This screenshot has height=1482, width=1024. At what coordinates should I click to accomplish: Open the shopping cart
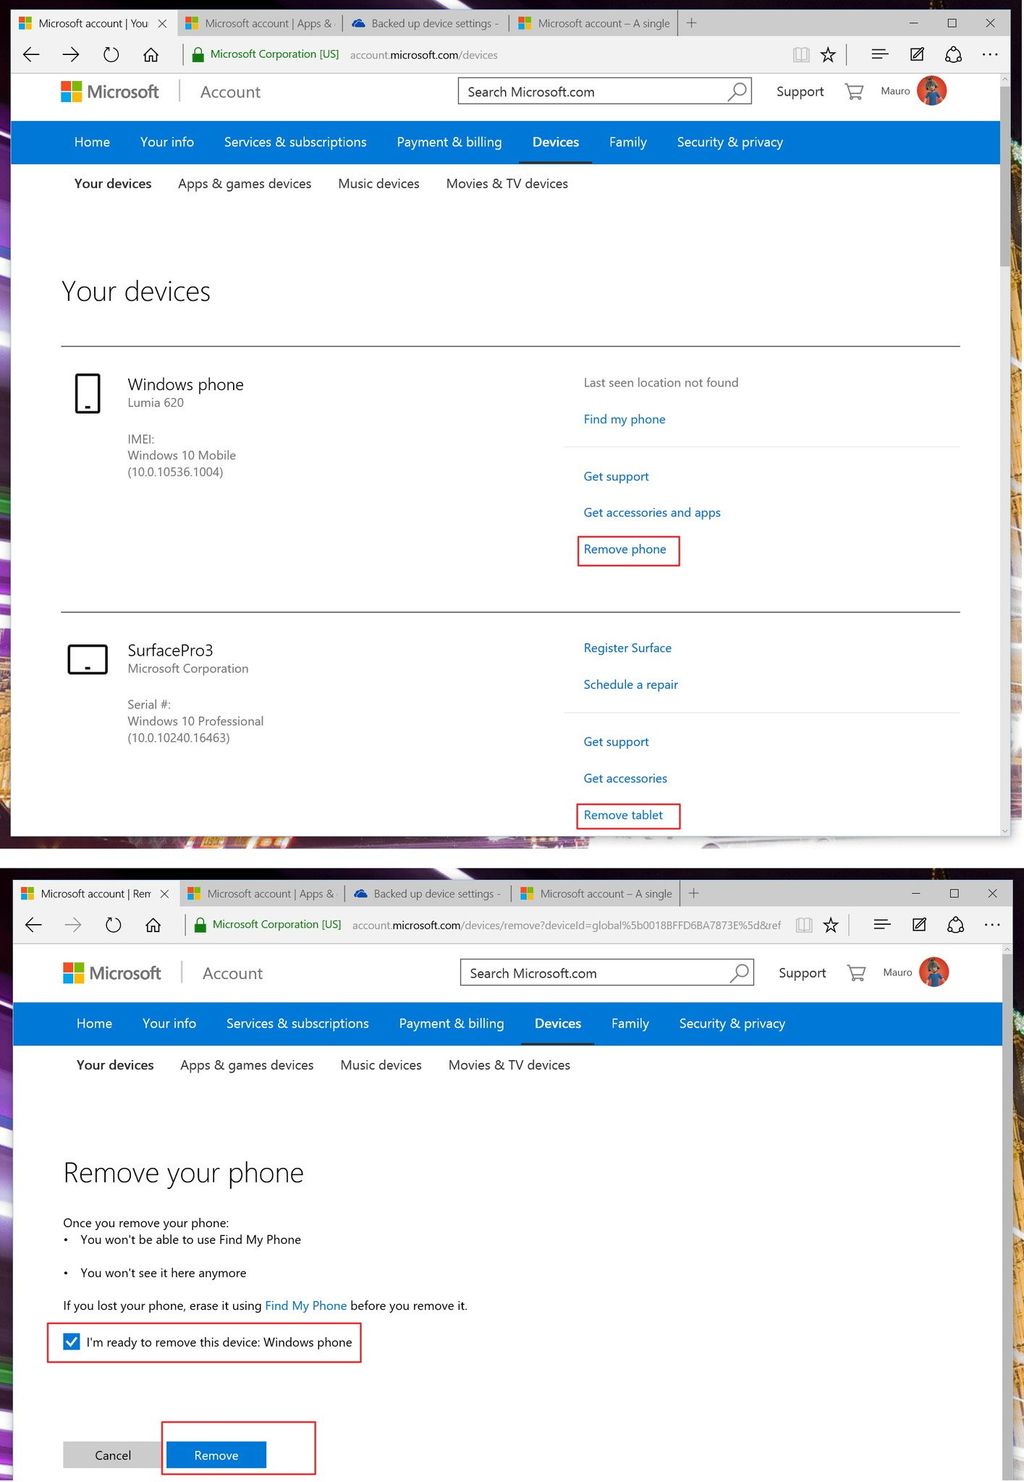click(853, 91)
